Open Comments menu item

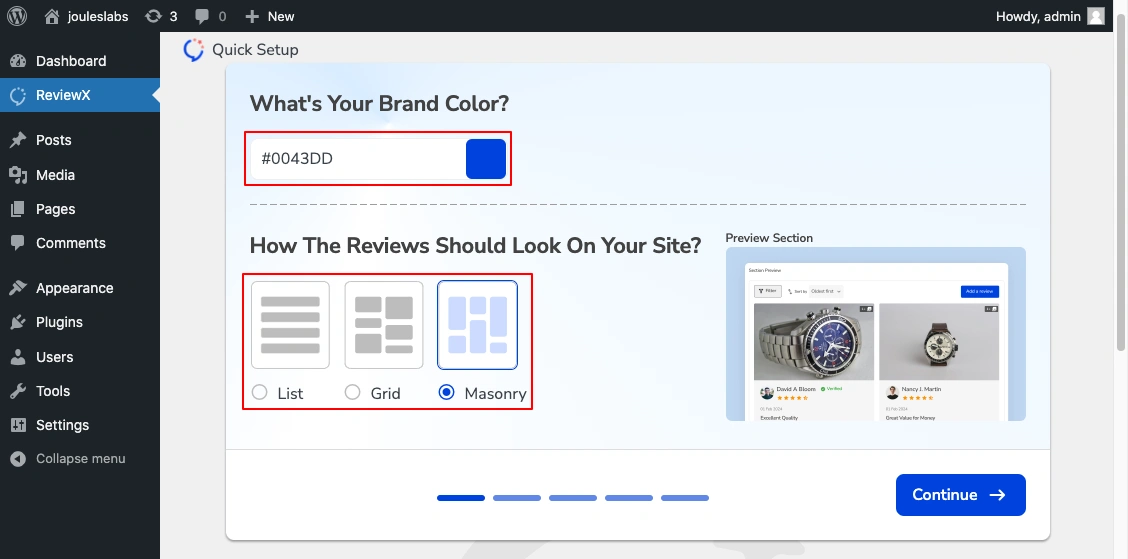click(80, 243)
